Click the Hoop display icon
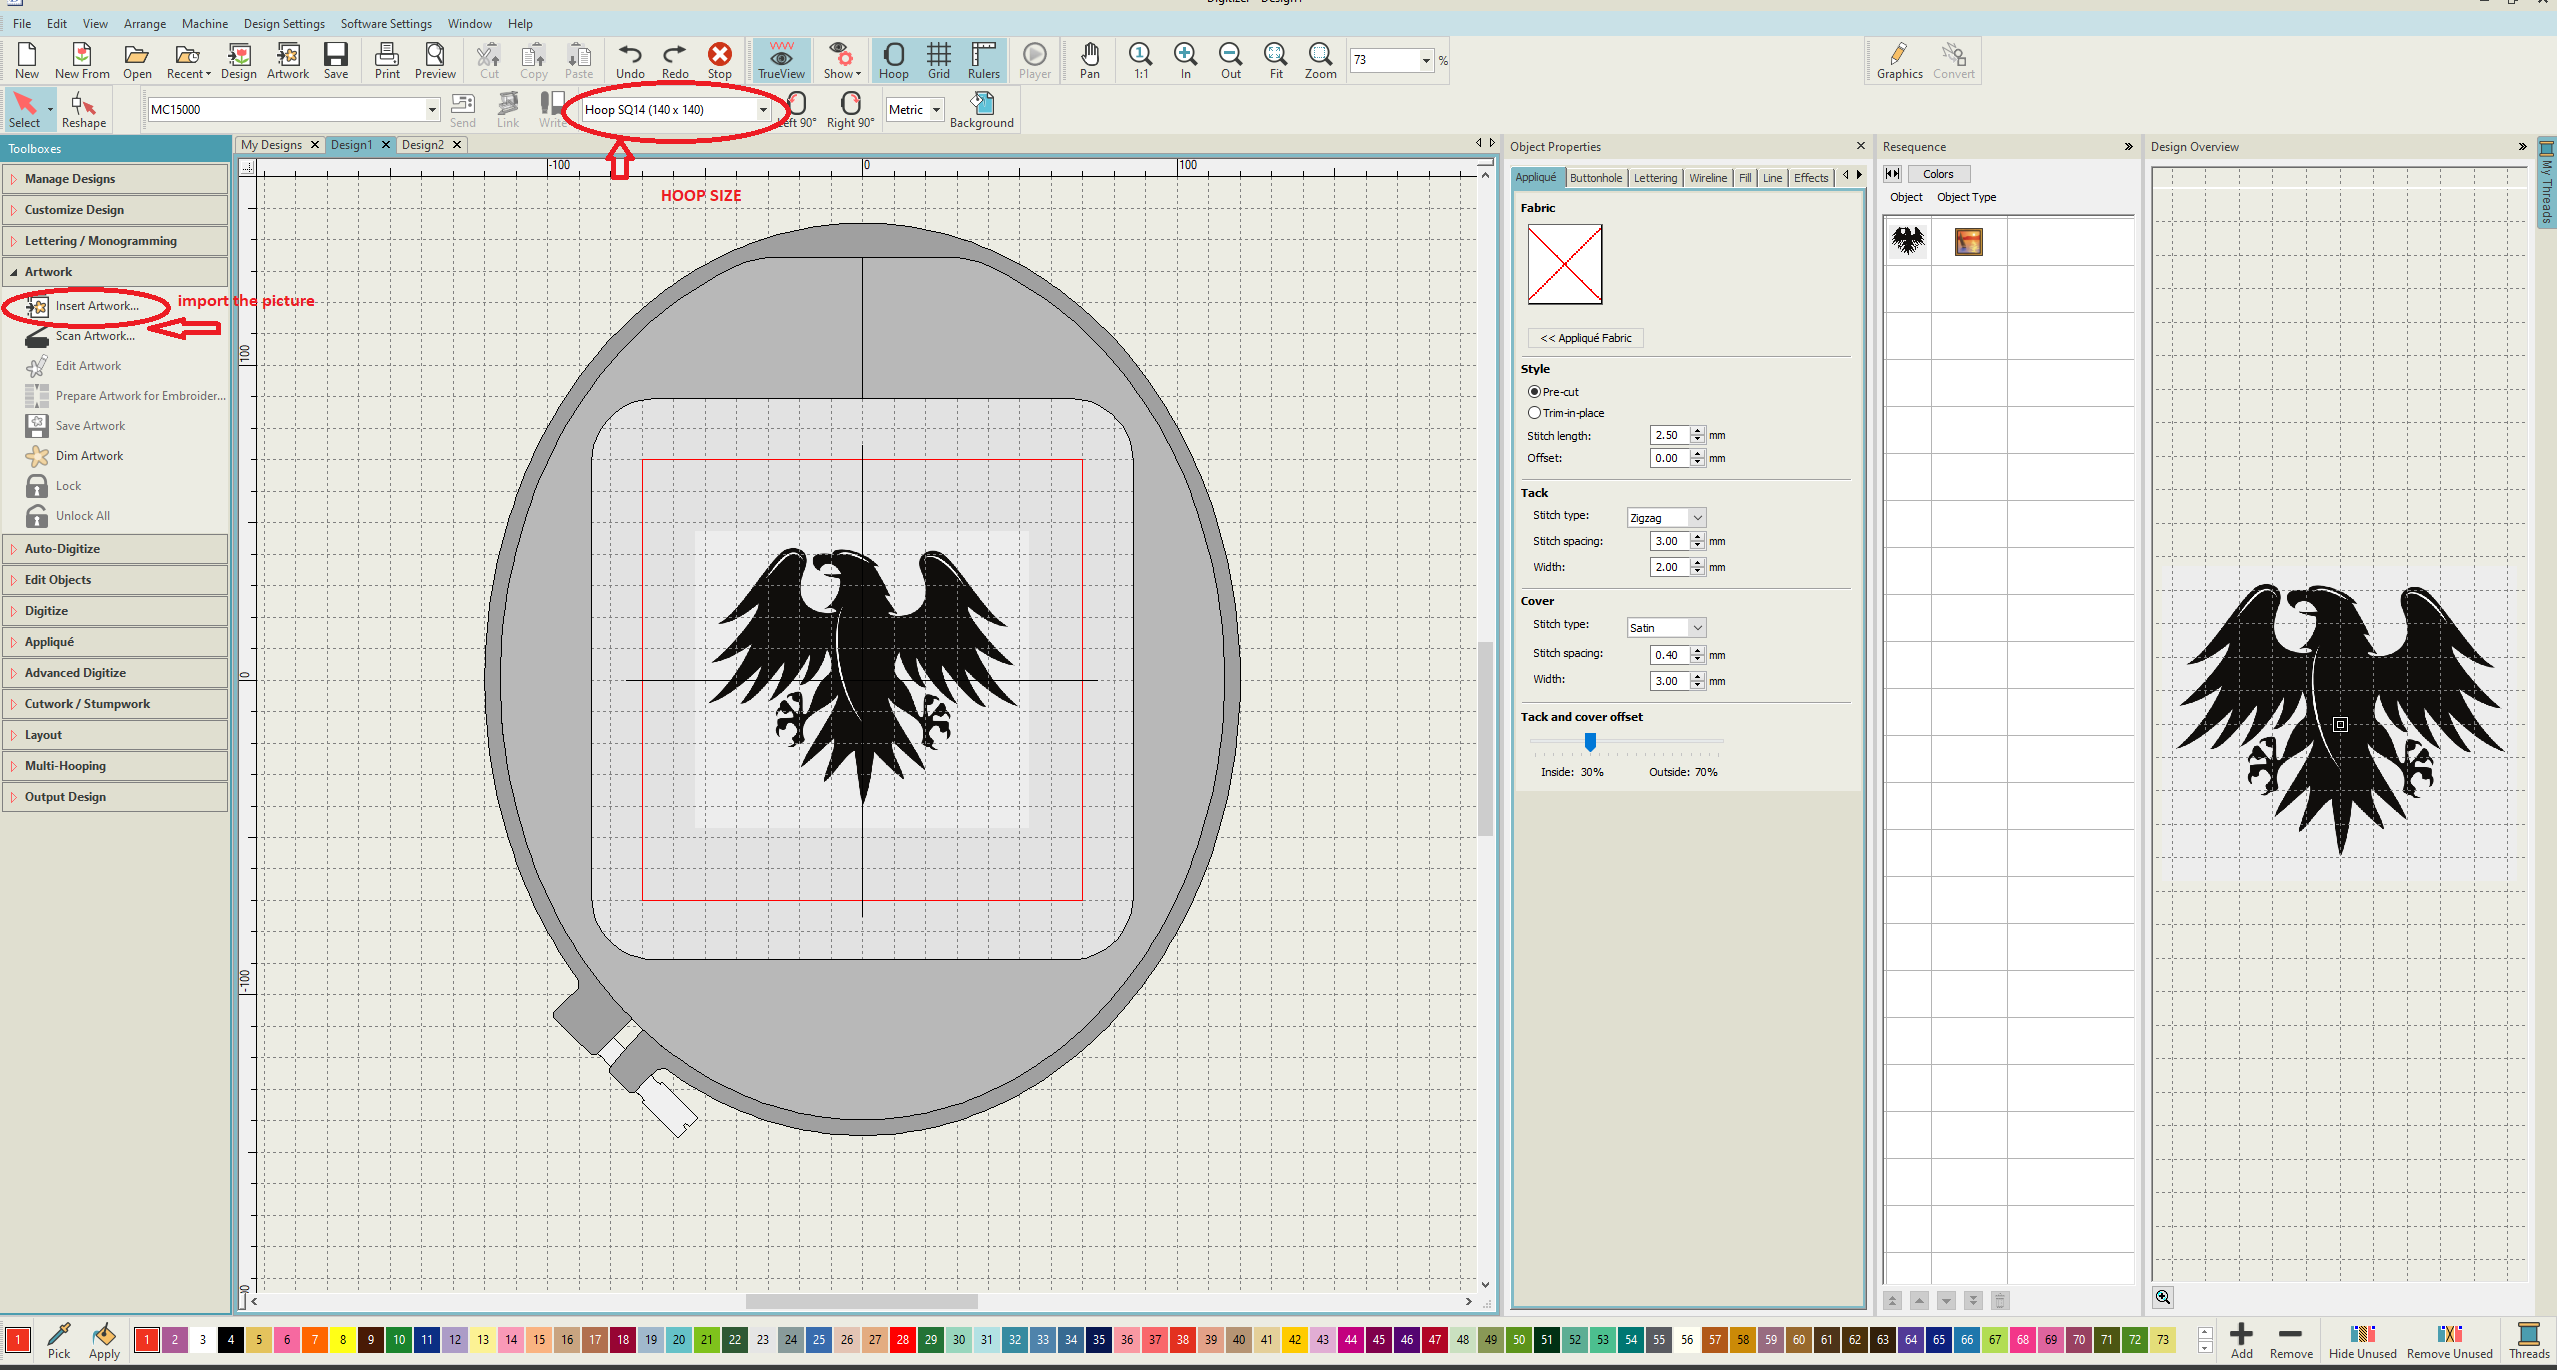This screenshot has height=1370, width=2557. [x=893, y=60]
